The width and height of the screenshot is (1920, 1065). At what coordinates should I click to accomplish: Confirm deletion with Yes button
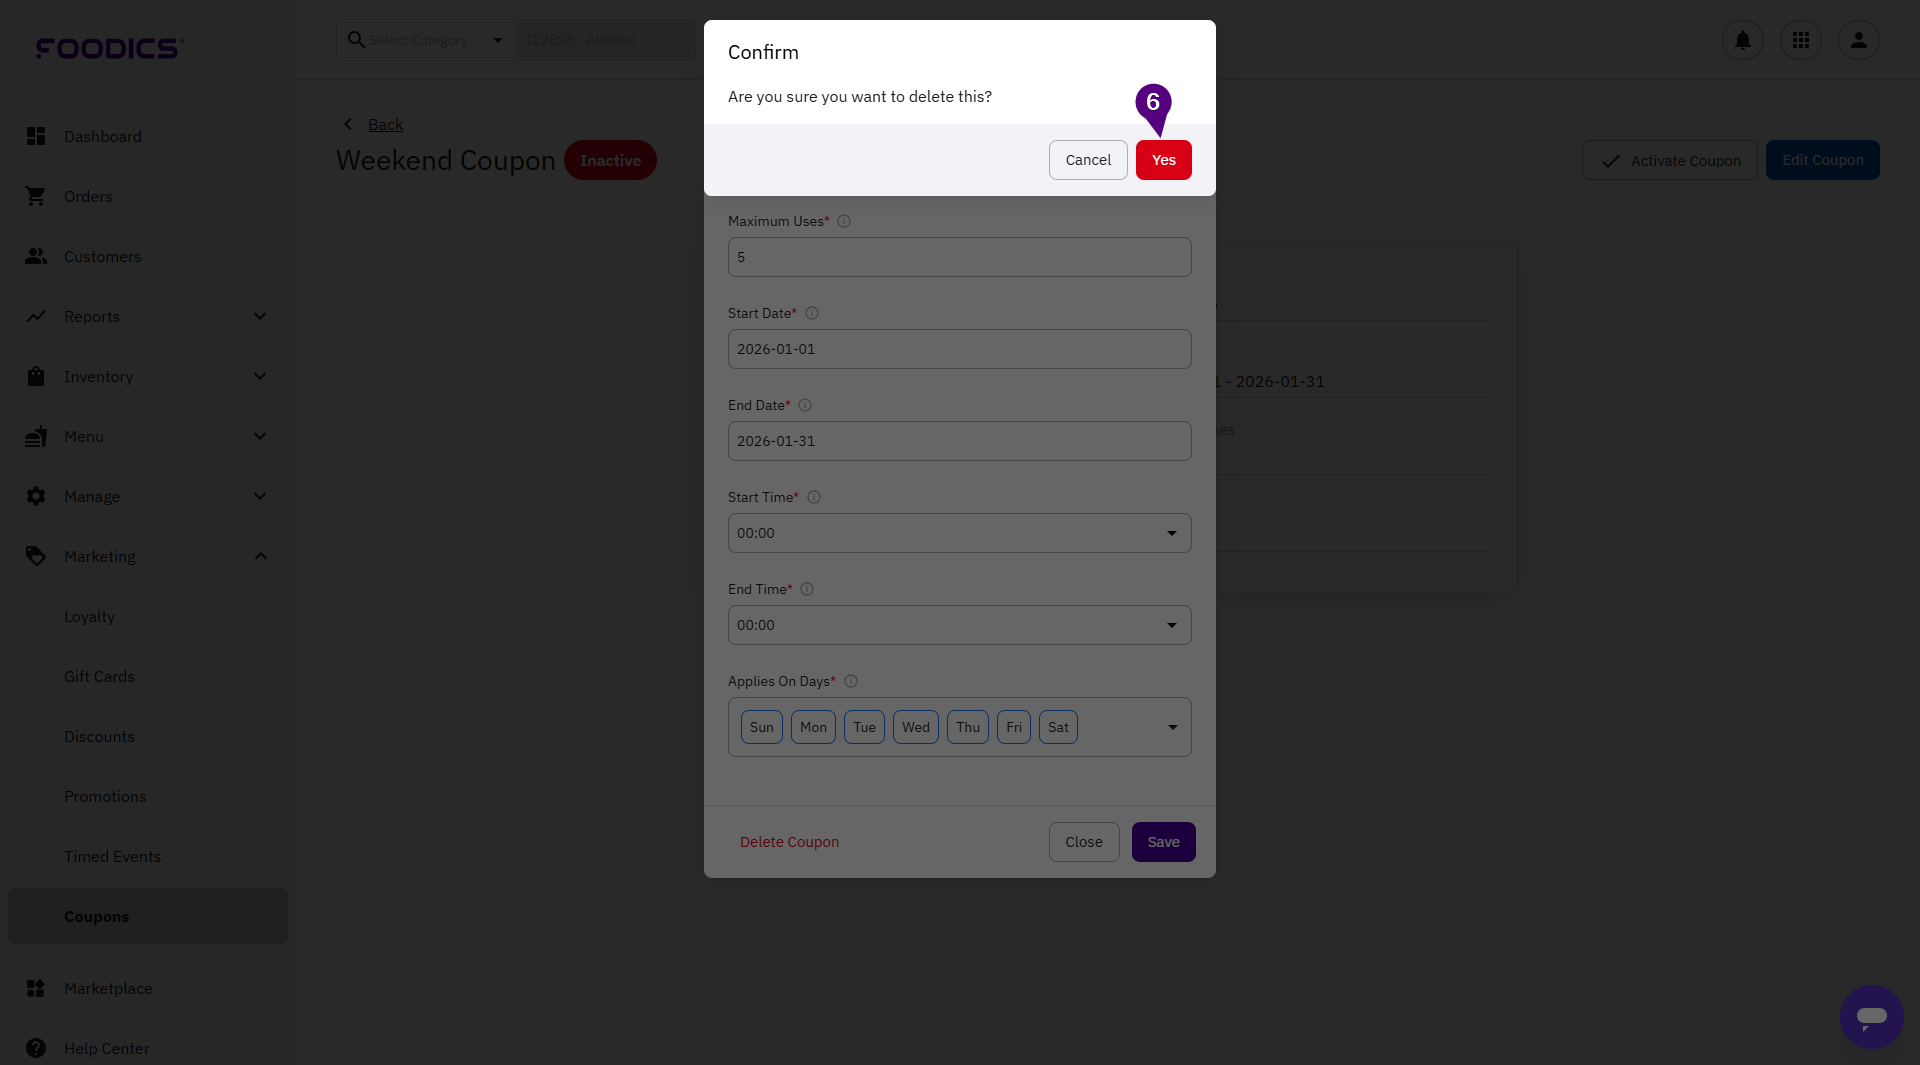[1163, 160]
